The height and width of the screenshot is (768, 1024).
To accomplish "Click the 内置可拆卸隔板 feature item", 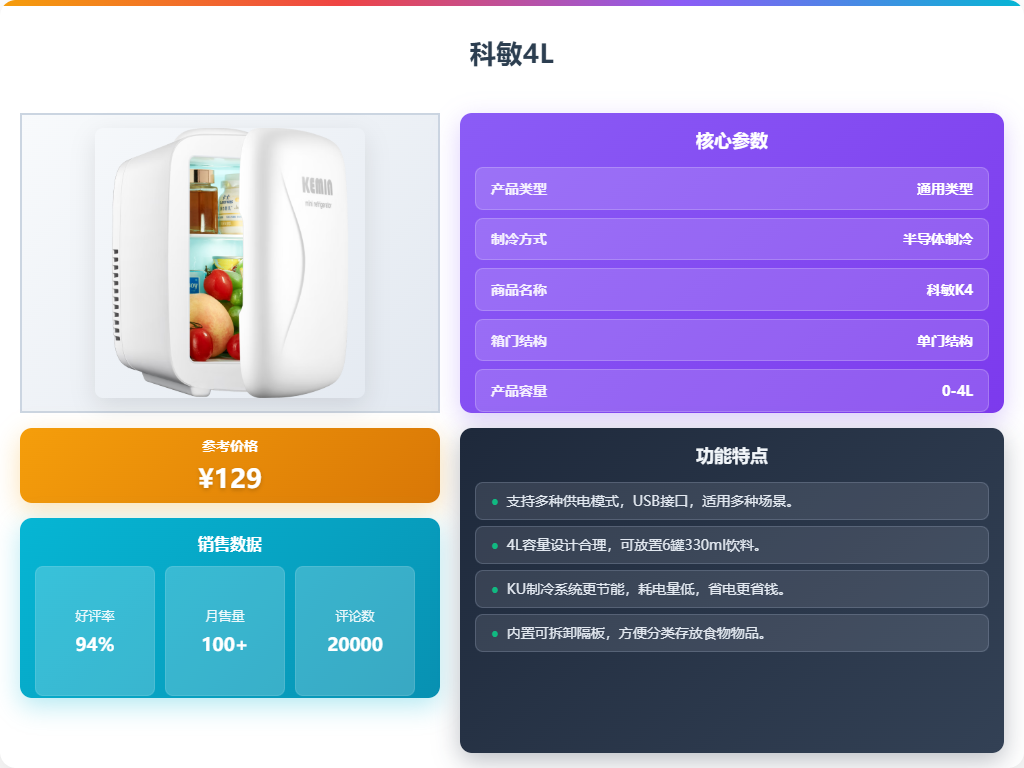I will pos(731,633).
